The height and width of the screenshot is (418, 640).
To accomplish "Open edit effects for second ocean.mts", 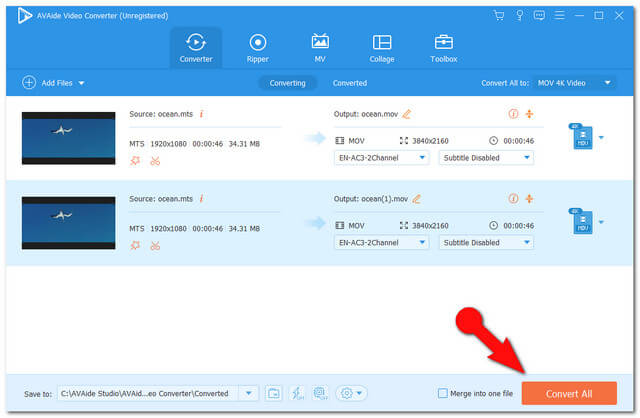I will (x=135, y=246).
